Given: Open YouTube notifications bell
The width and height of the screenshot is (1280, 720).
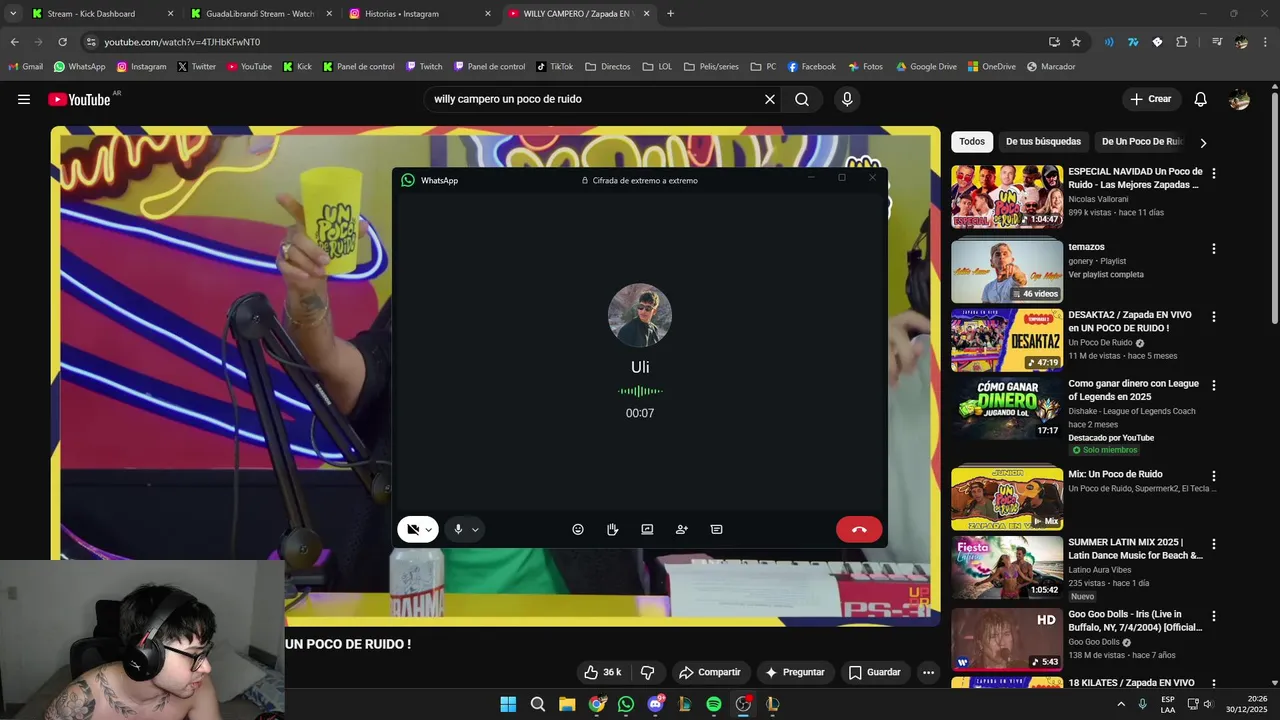Looking at the screenshot, I should click(x=1200, y=99).
